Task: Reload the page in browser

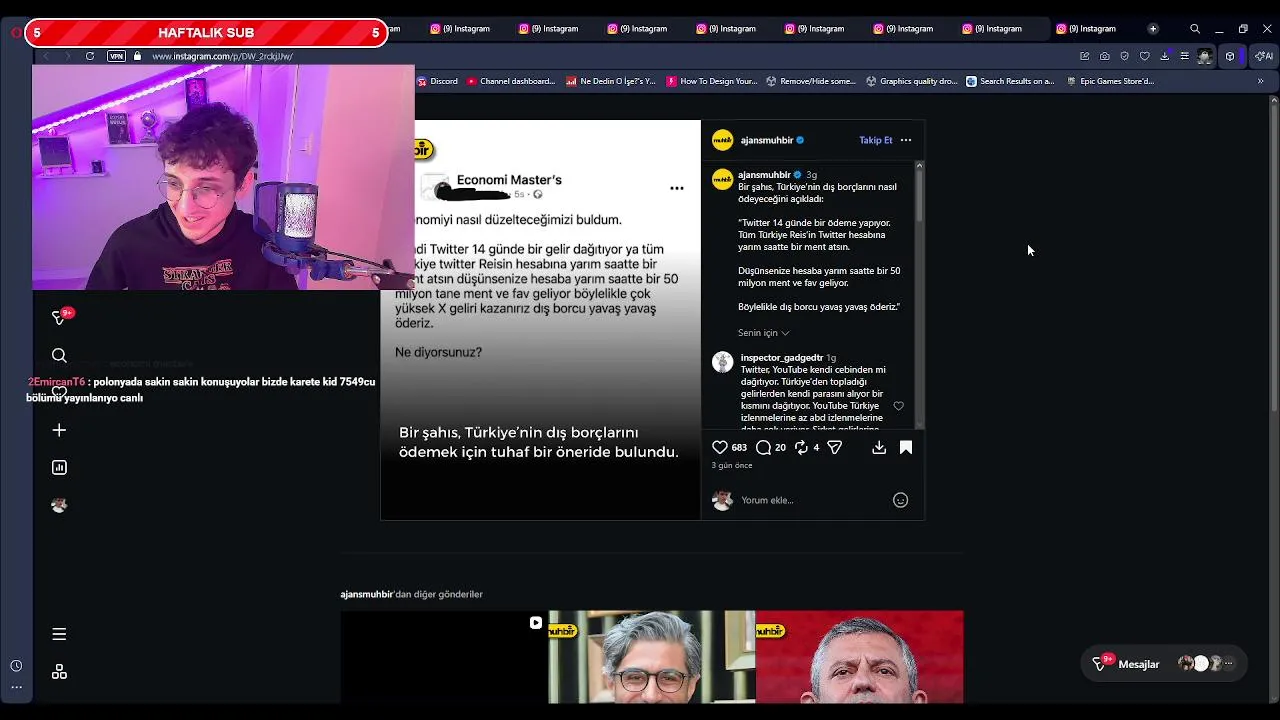Action: [x=90, y=56]
